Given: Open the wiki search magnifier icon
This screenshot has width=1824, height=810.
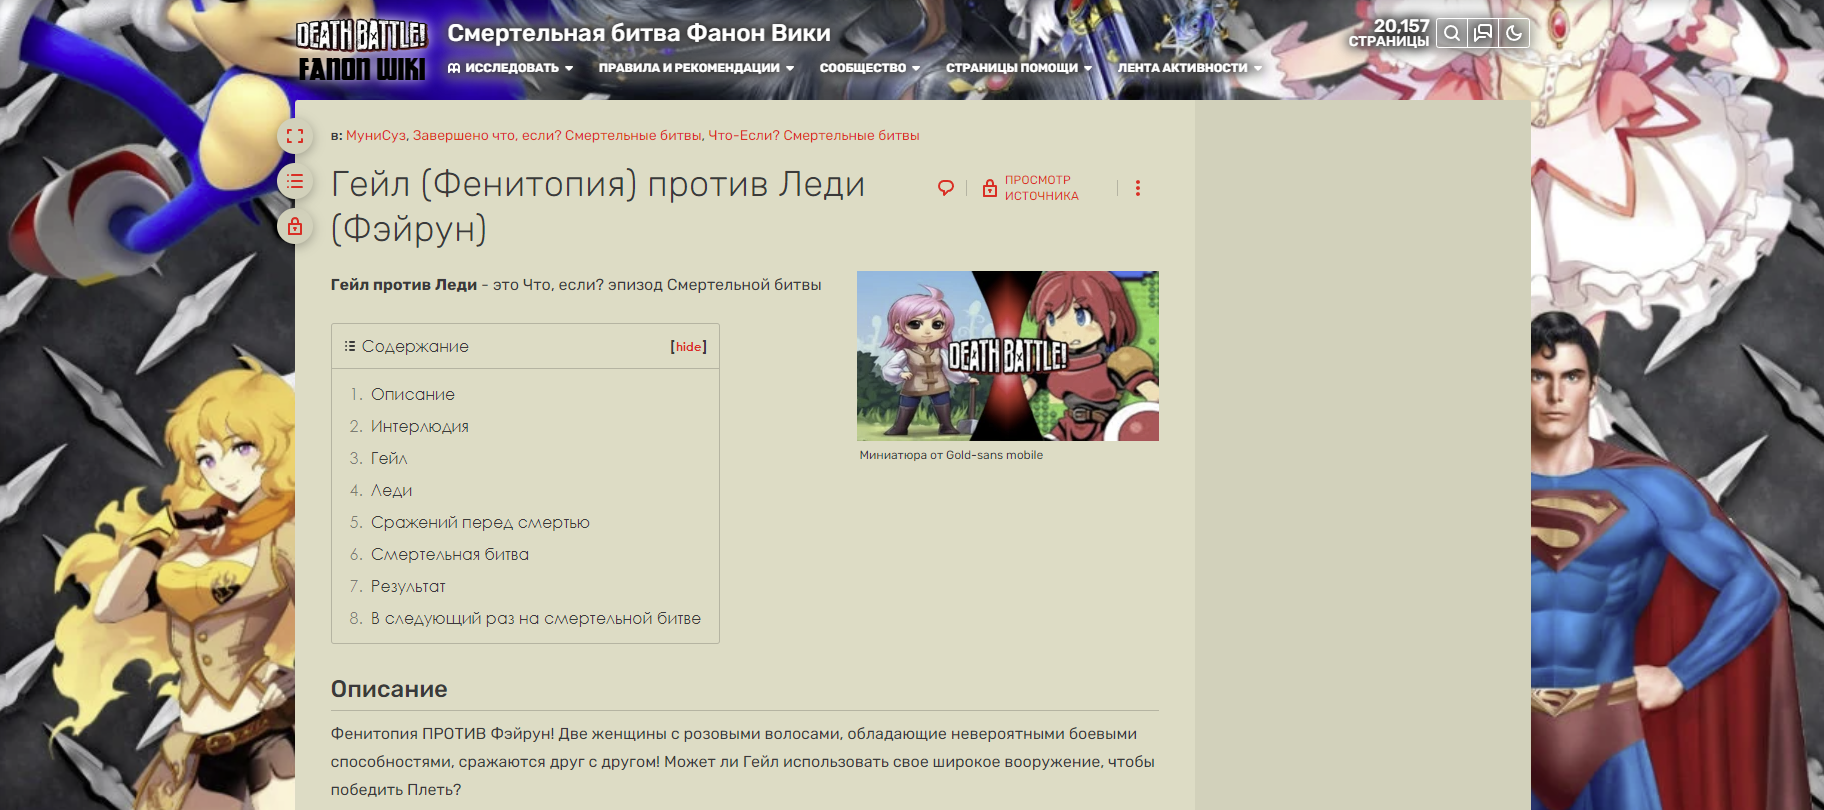Looking at the screenshot, I should pyautogui.click(x=1452, y=34).
